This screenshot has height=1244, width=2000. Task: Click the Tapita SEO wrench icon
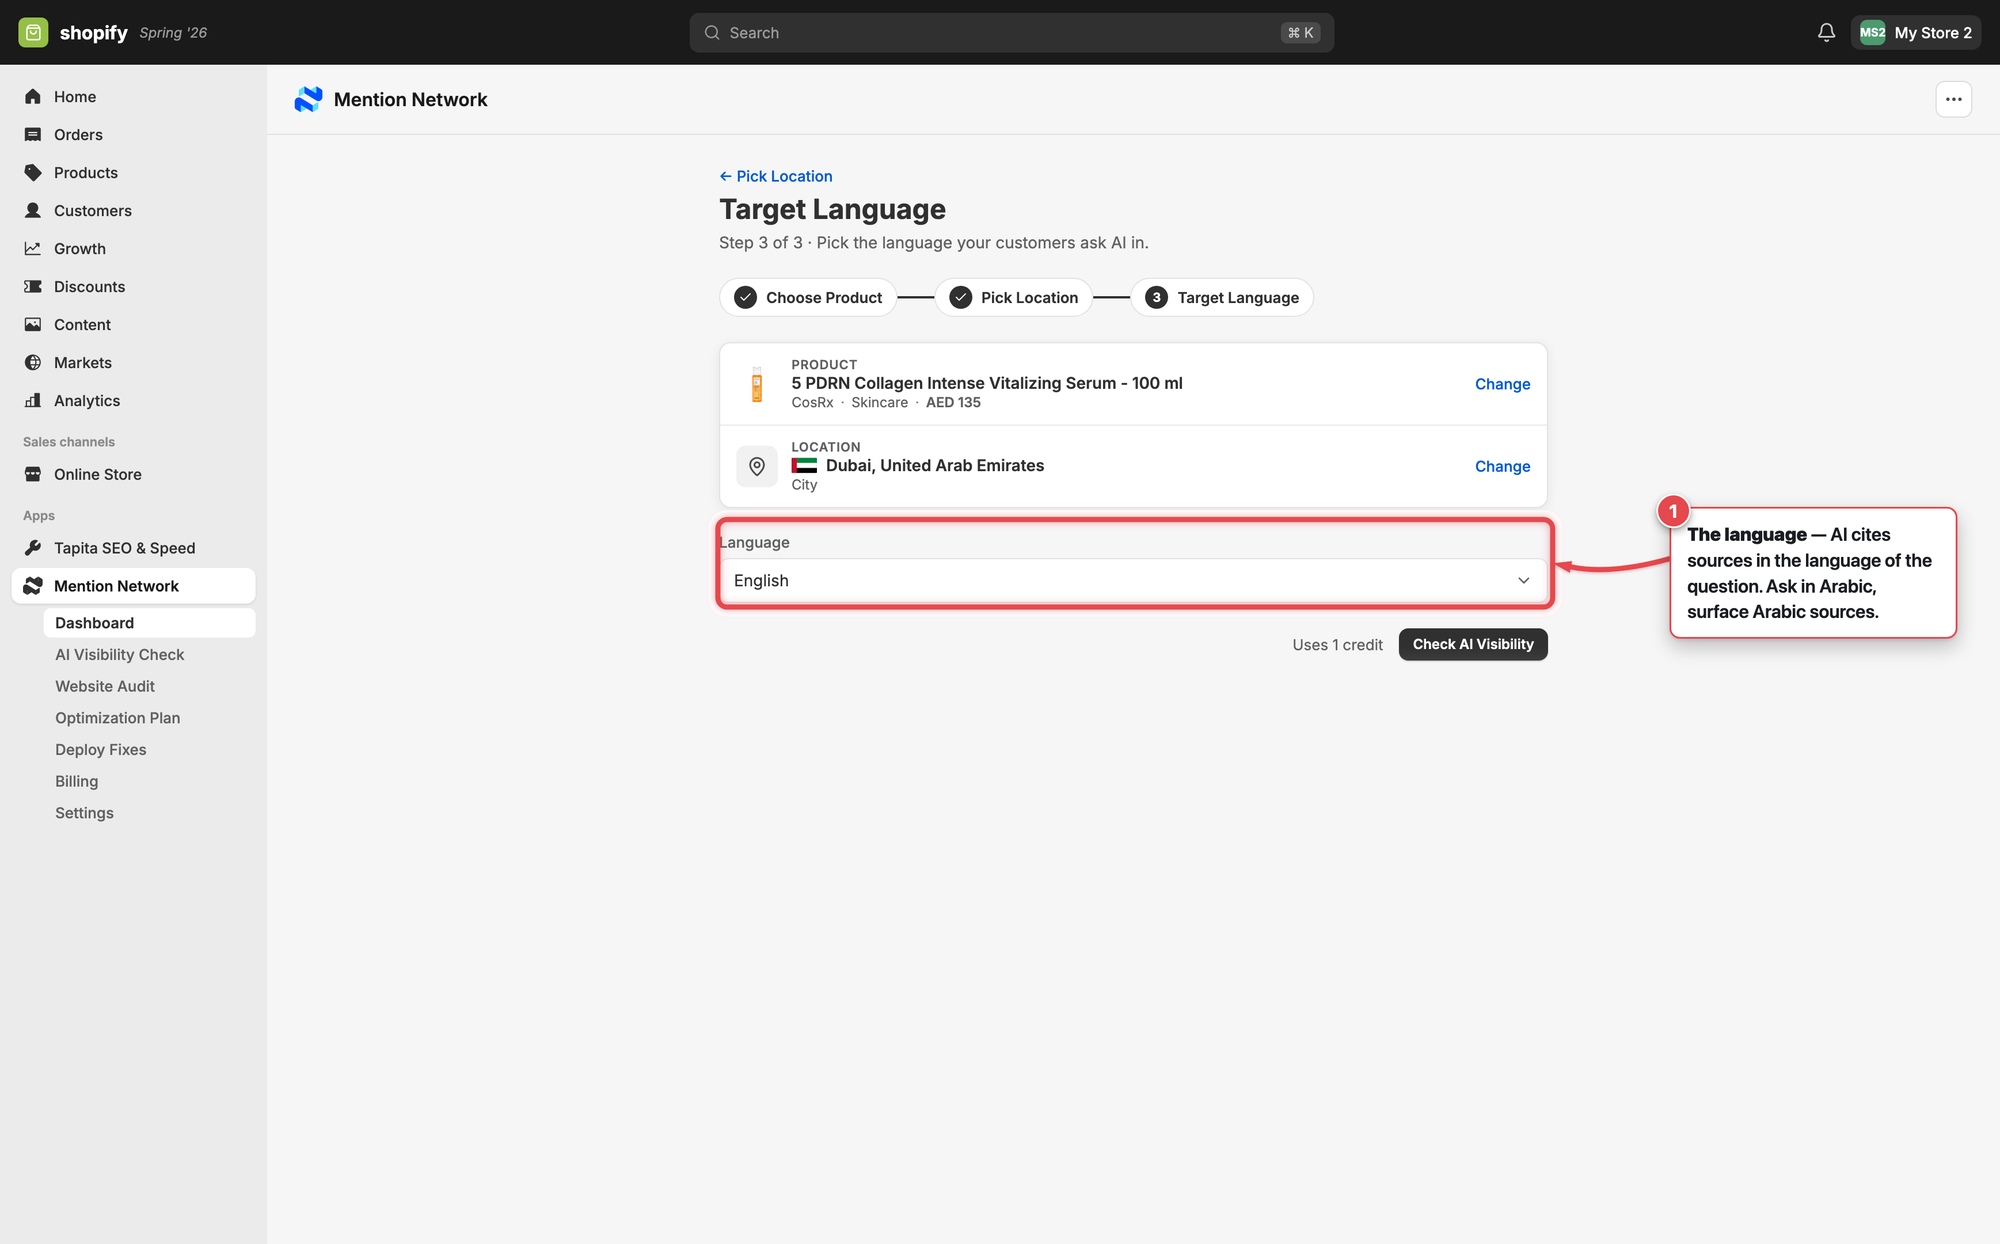click(x=33, y=548)
